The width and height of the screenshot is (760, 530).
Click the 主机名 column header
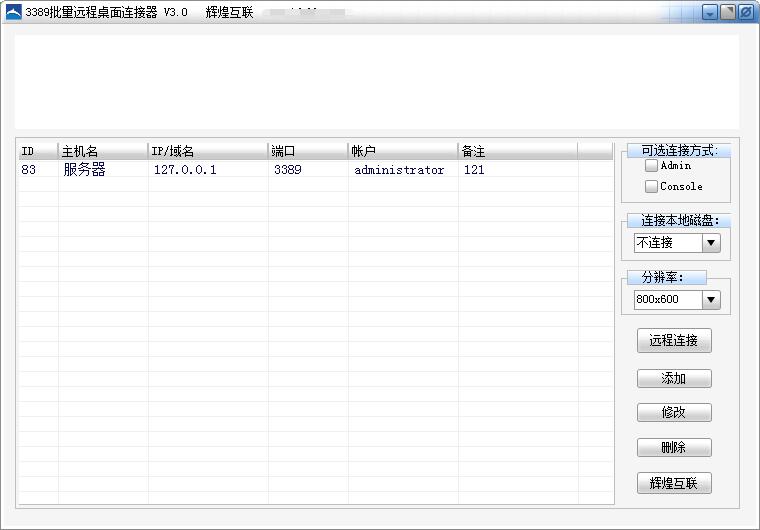point(103,151)
